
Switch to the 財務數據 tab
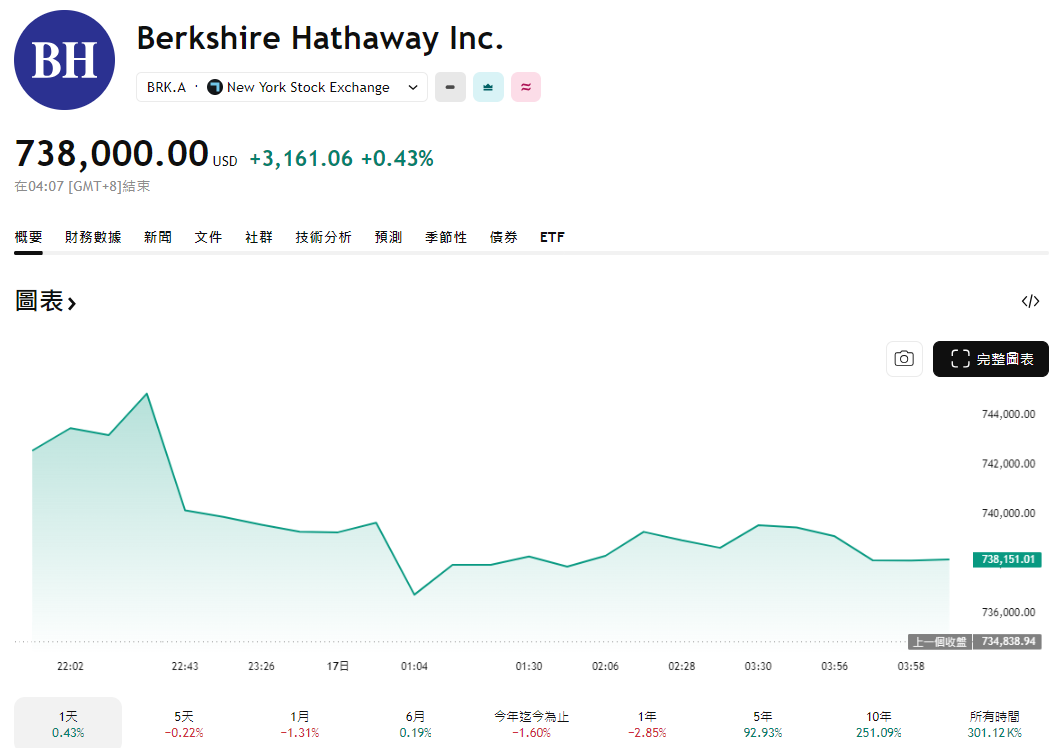click(x=93, y=237)
